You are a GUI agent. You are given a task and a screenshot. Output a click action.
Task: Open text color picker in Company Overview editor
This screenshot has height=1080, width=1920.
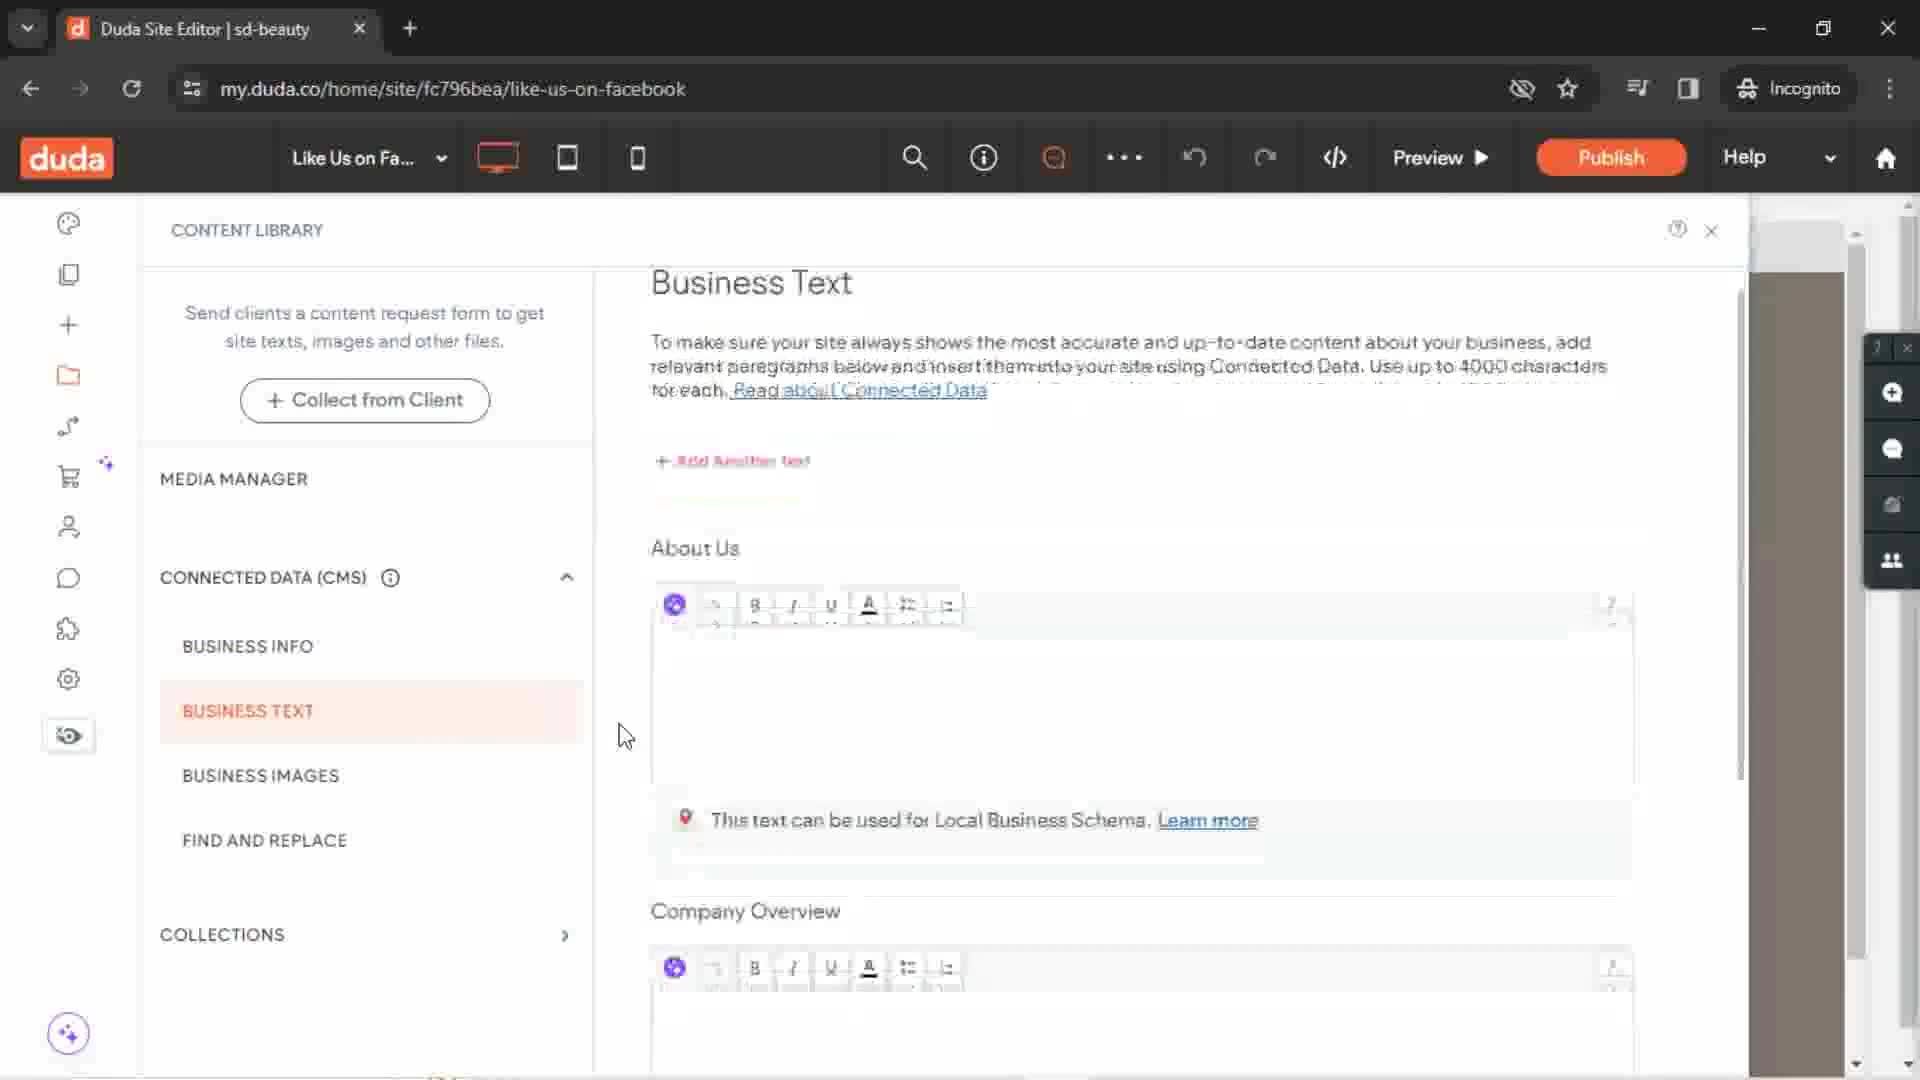click(869, 968)
